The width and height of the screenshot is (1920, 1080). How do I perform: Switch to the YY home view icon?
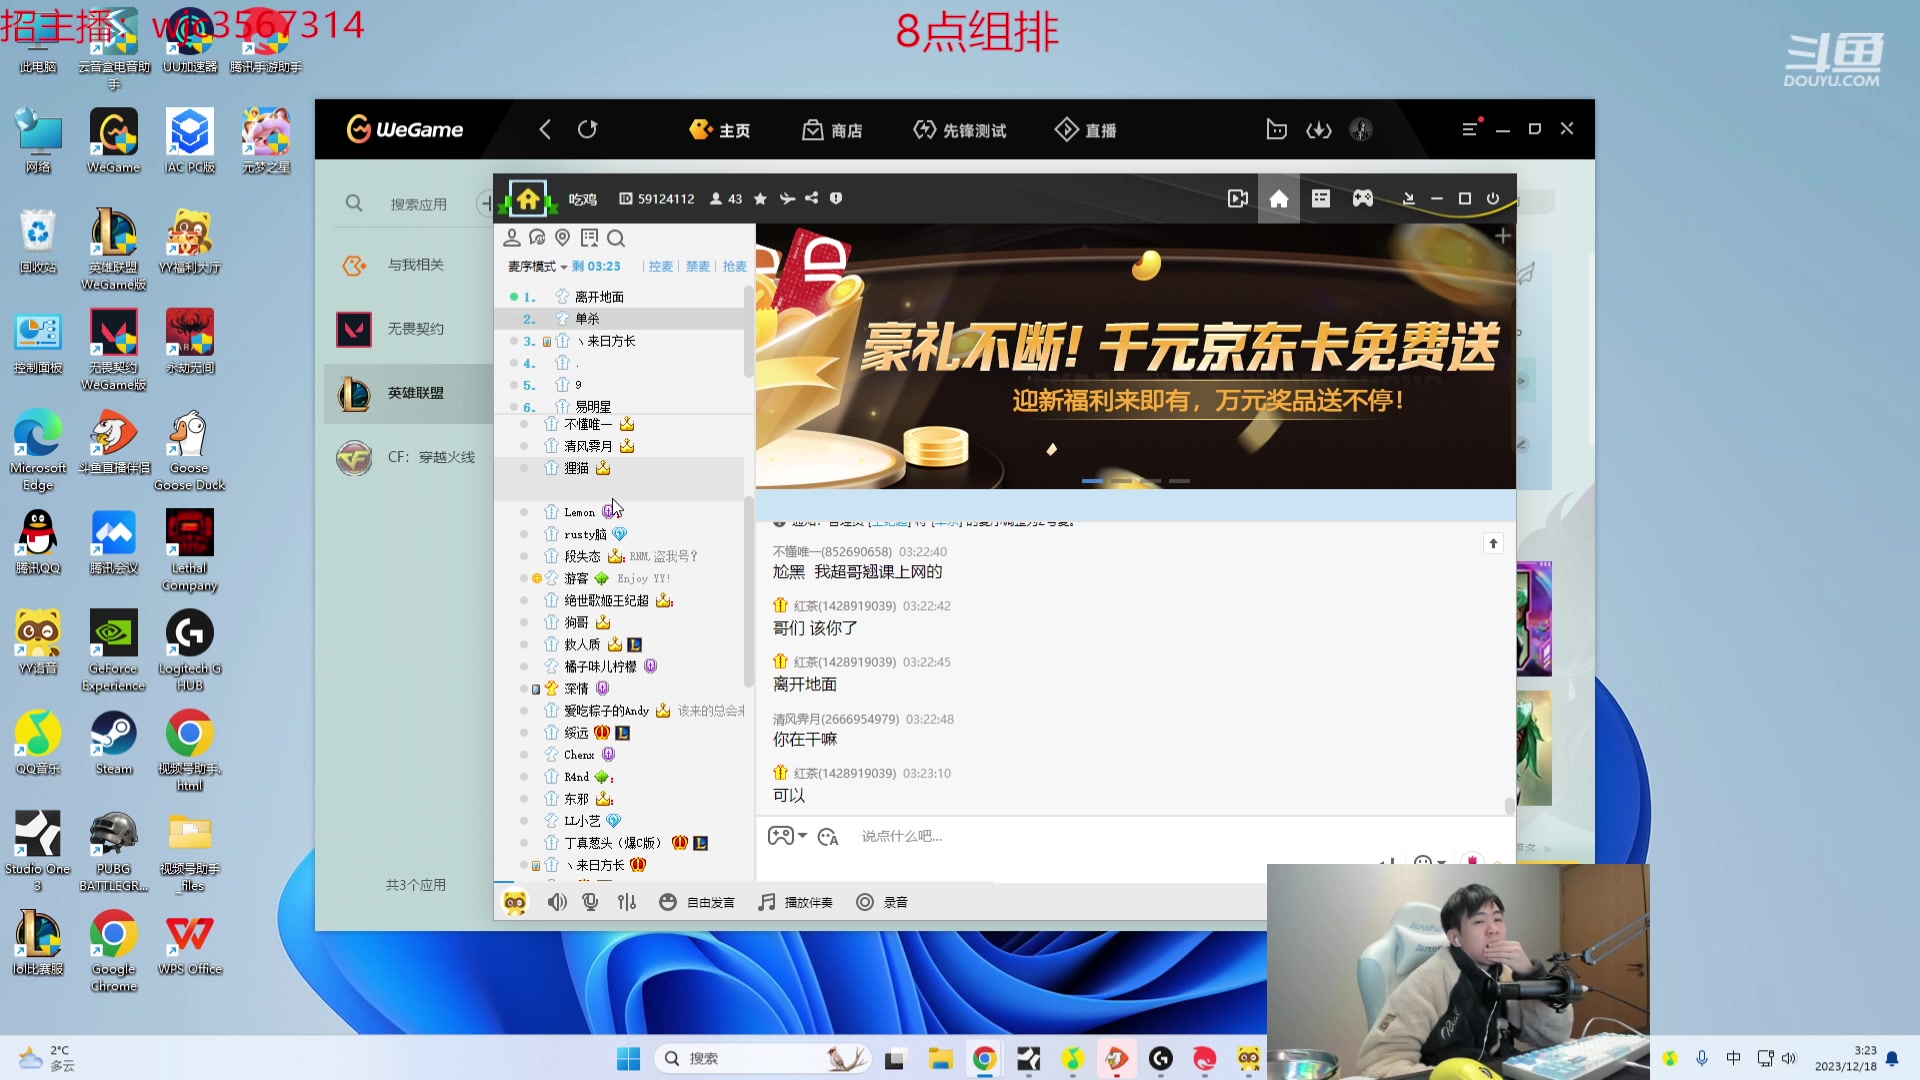[1278, 199]
